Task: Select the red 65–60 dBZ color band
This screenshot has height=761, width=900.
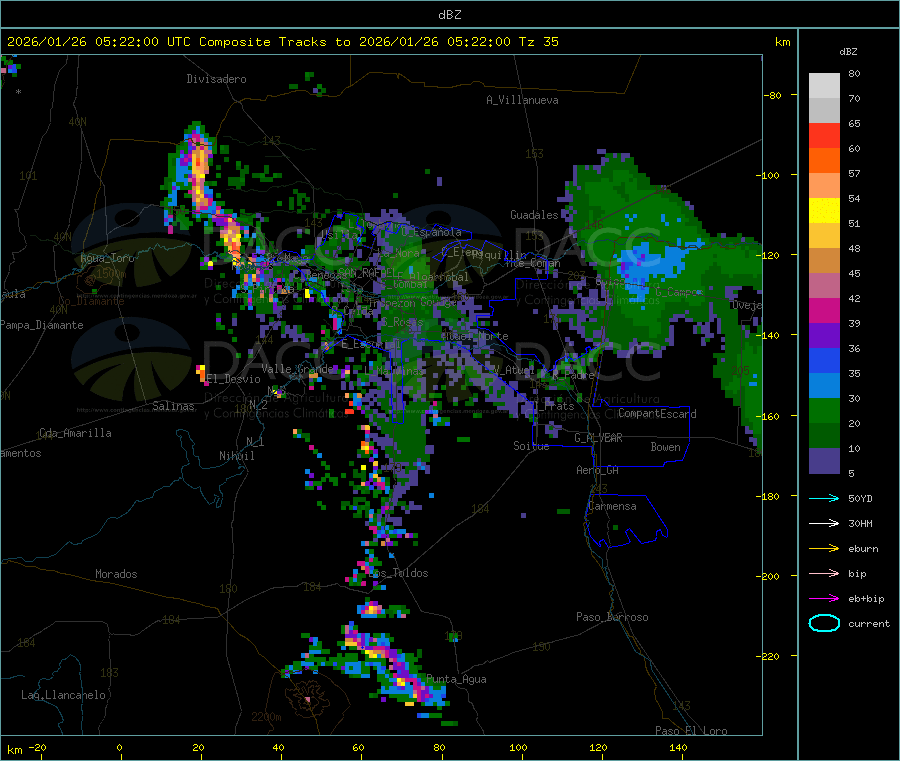Action: click(x=824, y=135)
